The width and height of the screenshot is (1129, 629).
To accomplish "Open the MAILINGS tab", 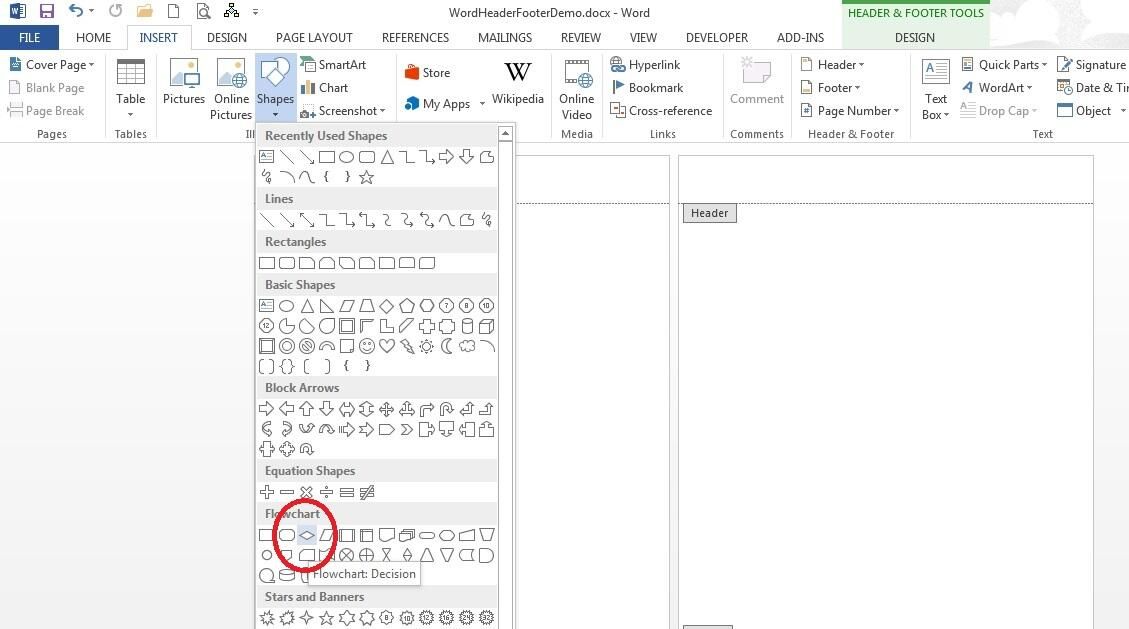I will point(504,37).
